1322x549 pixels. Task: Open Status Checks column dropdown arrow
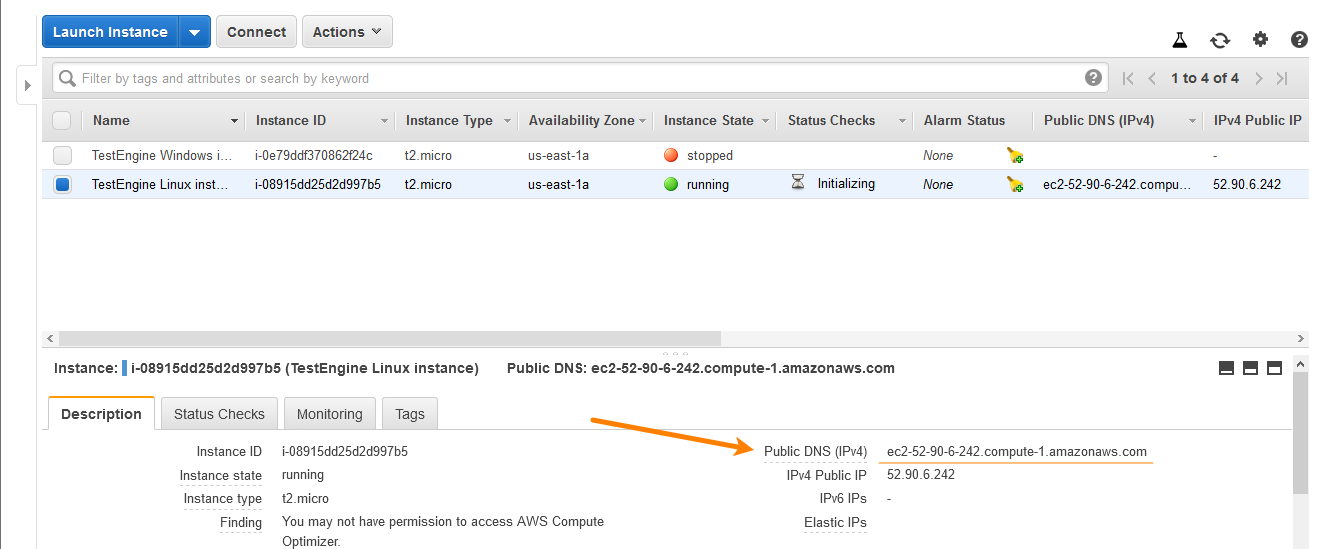(x=903, y=121)
